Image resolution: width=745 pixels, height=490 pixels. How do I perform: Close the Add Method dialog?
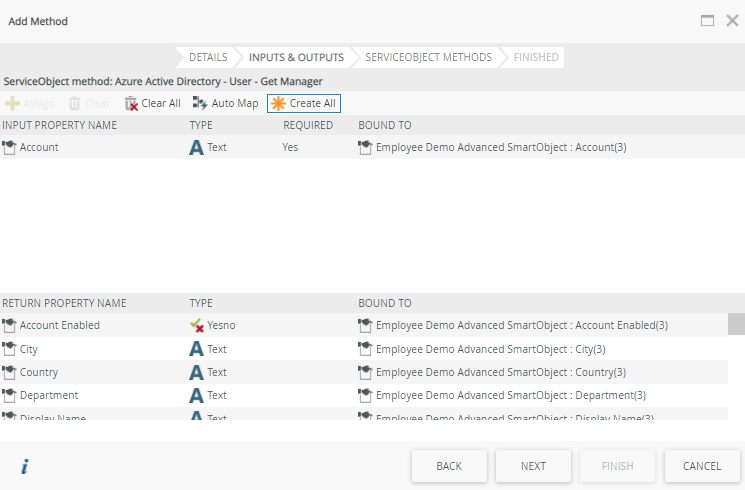(732, 21)
